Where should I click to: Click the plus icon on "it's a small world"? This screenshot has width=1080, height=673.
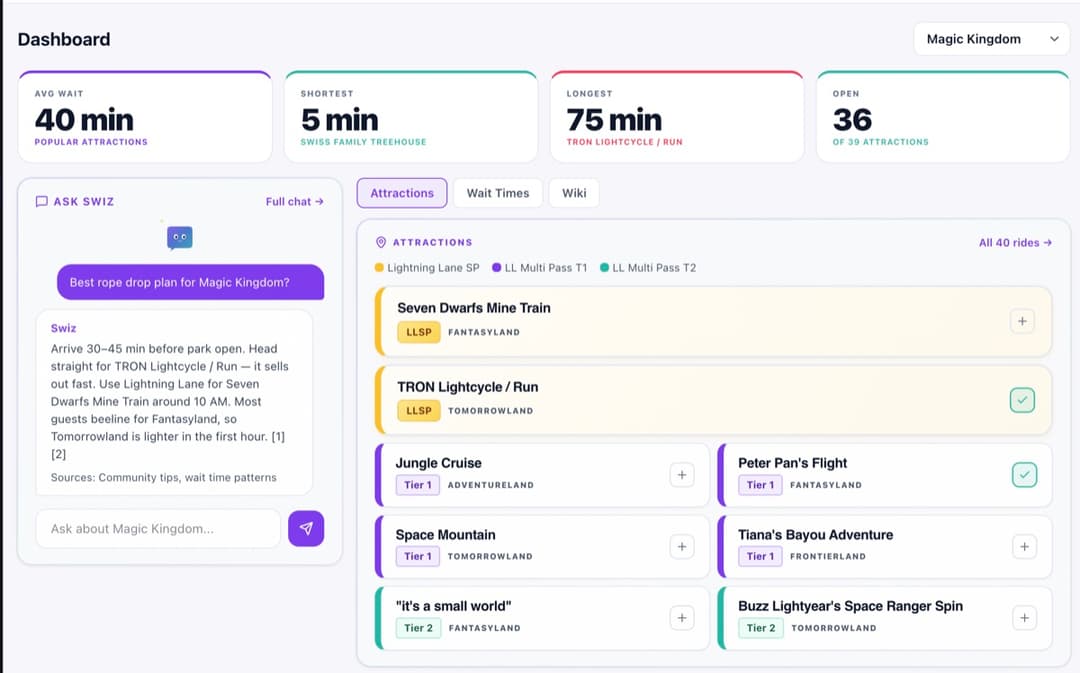(x=682, y=618)
